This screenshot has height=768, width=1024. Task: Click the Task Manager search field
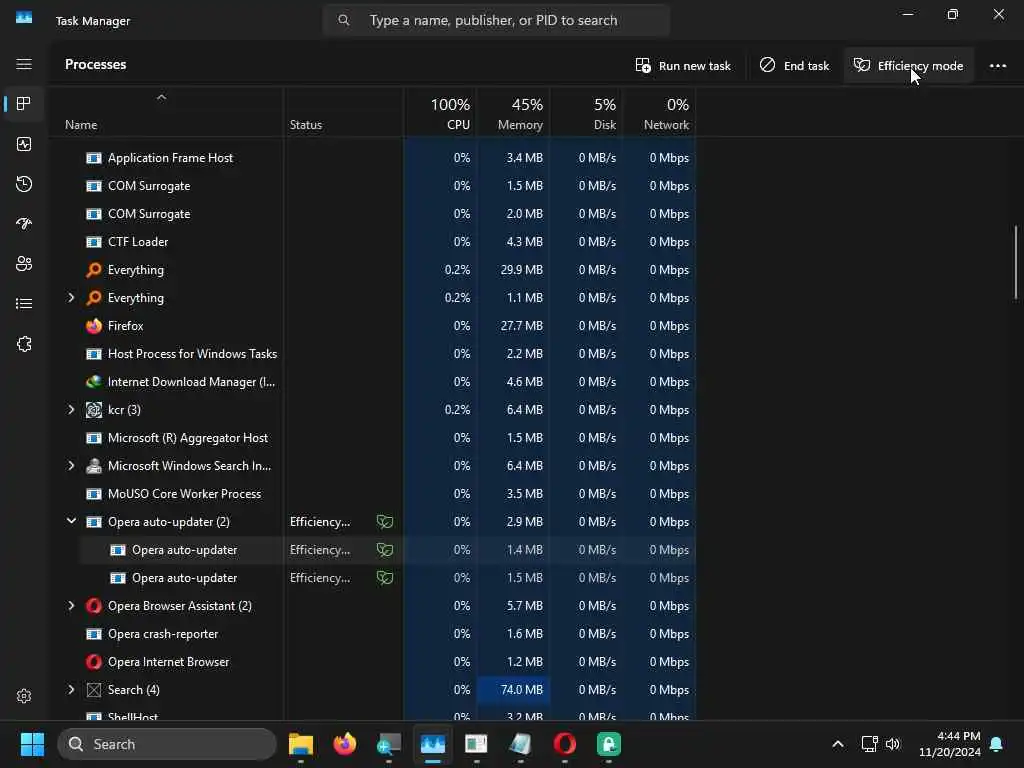click(496, 20)
